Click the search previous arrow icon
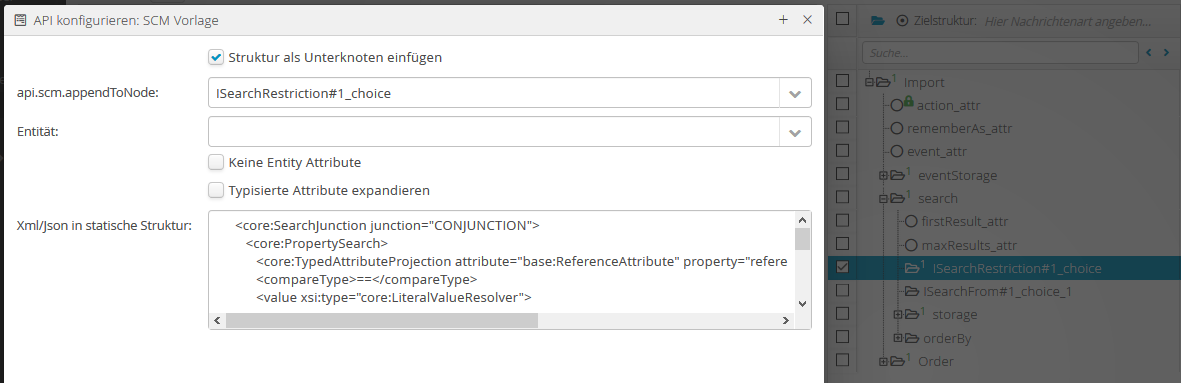The image size is (1181, 383). point(1149,53)
